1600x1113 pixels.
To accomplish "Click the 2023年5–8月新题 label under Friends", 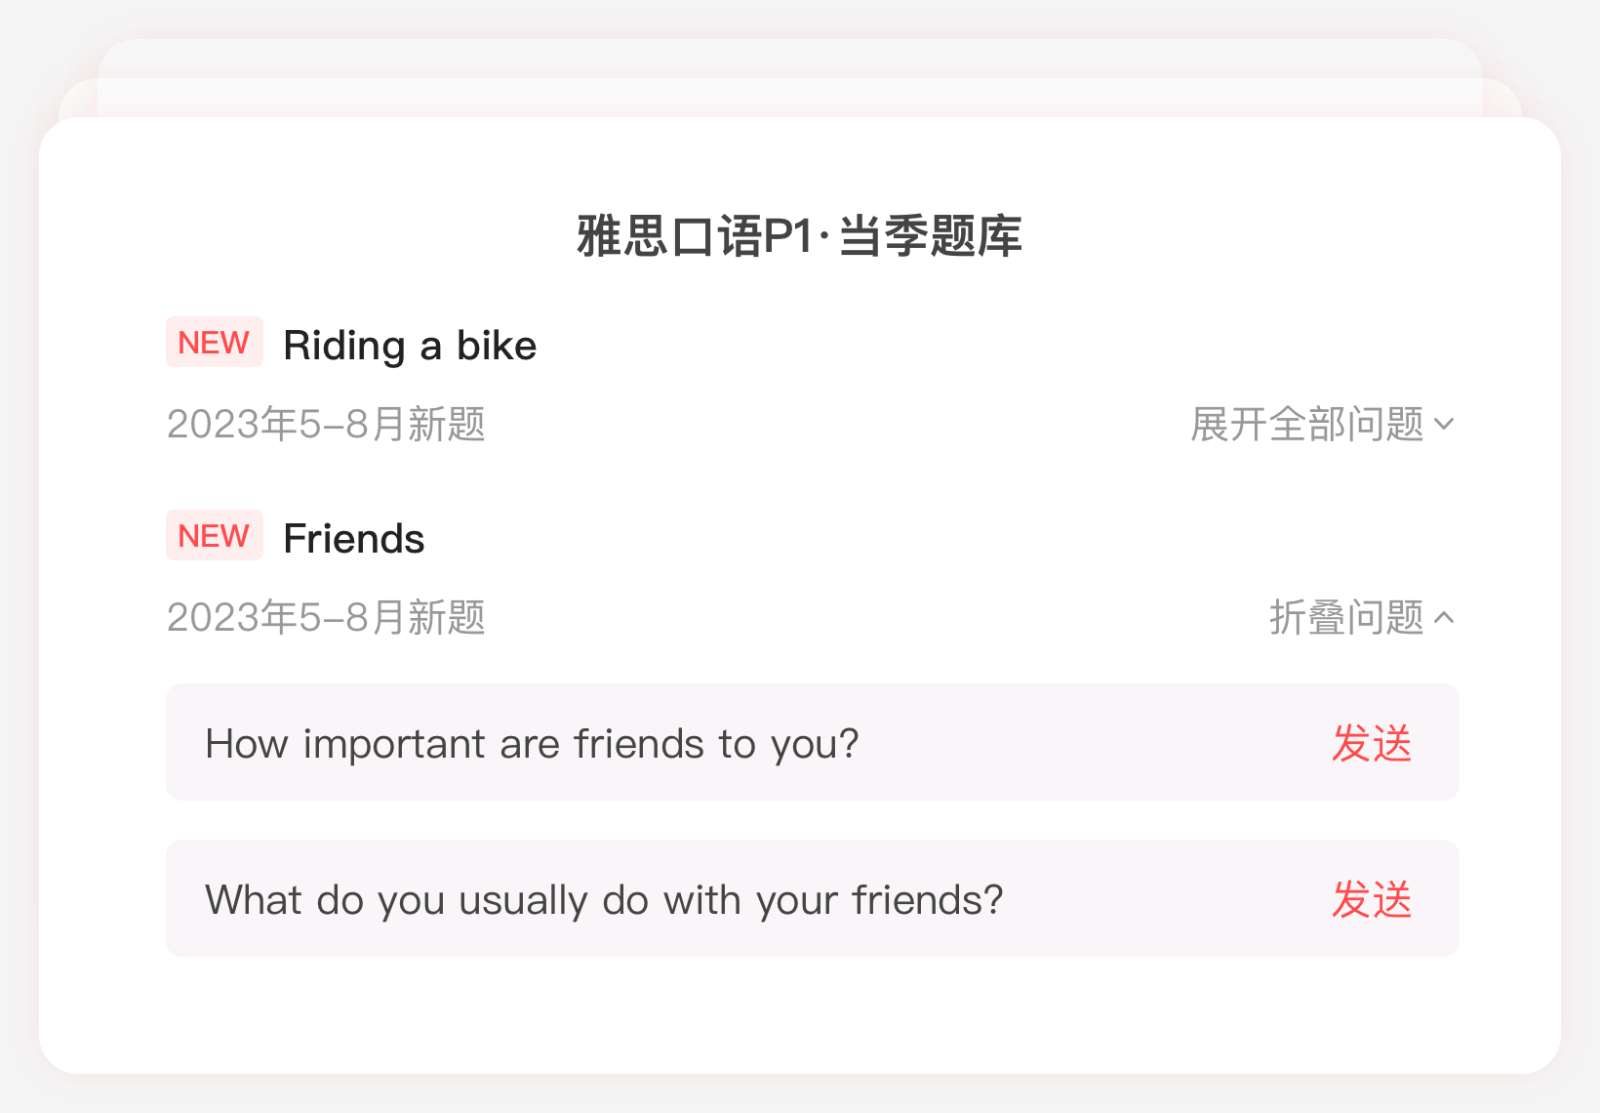I will 326,617.
